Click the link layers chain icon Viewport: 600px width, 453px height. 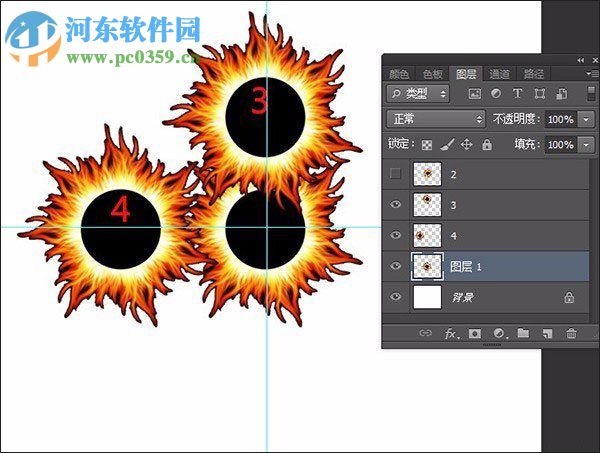point(425,333)
